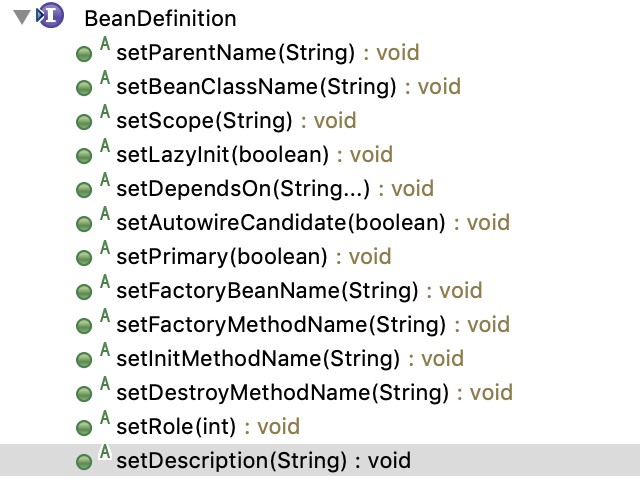Image resolution: width=640 pixels, height=502 pixels.
Task: Click the green icon beside setDependsOn
Action: pyautogui.click(x=85, y=189)
